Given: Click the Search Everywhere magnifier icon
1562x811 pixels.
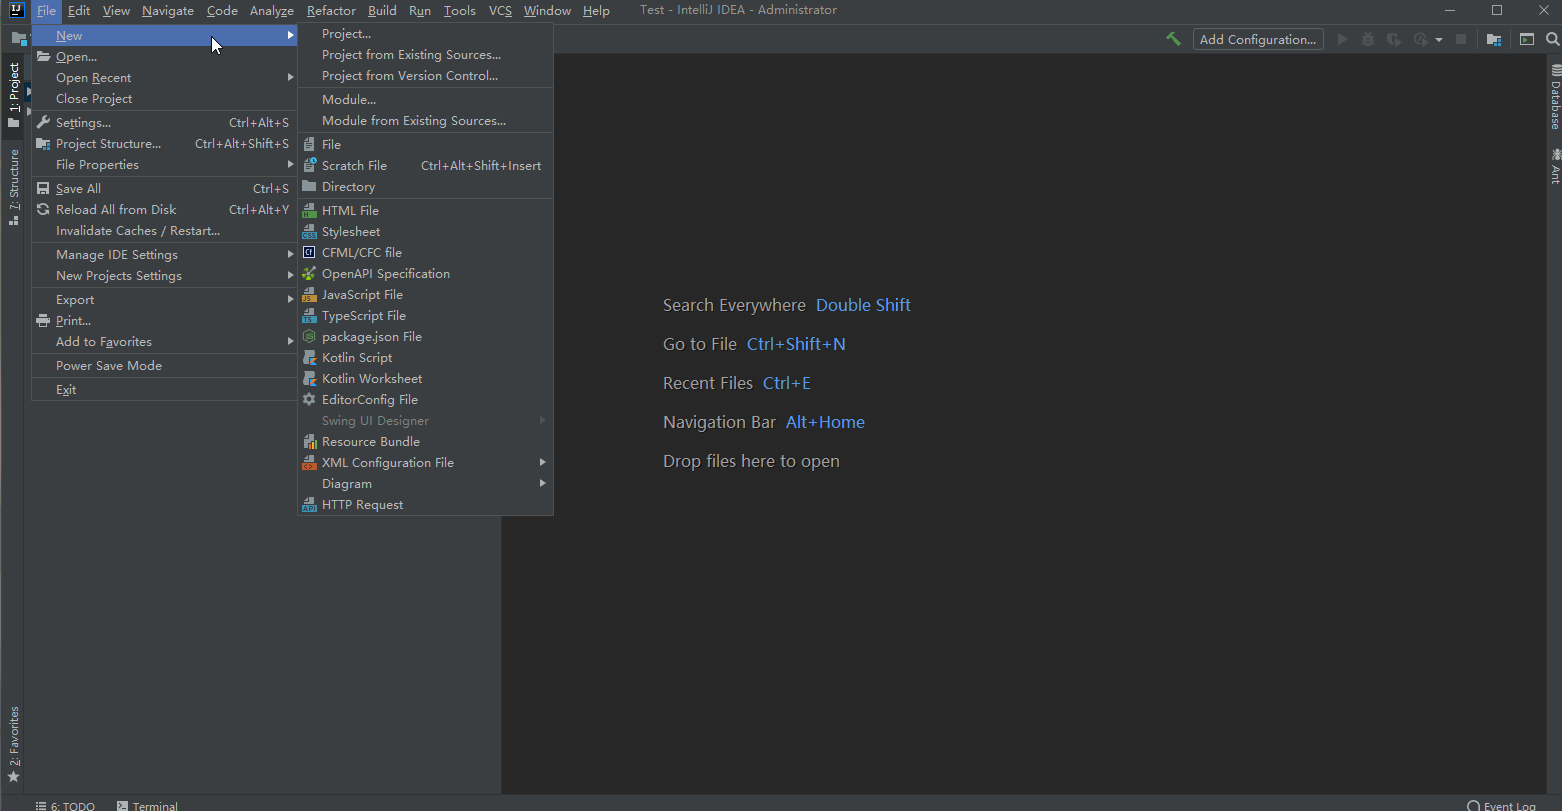Looking at the screenshot, I should click(x=1553, y=39).
